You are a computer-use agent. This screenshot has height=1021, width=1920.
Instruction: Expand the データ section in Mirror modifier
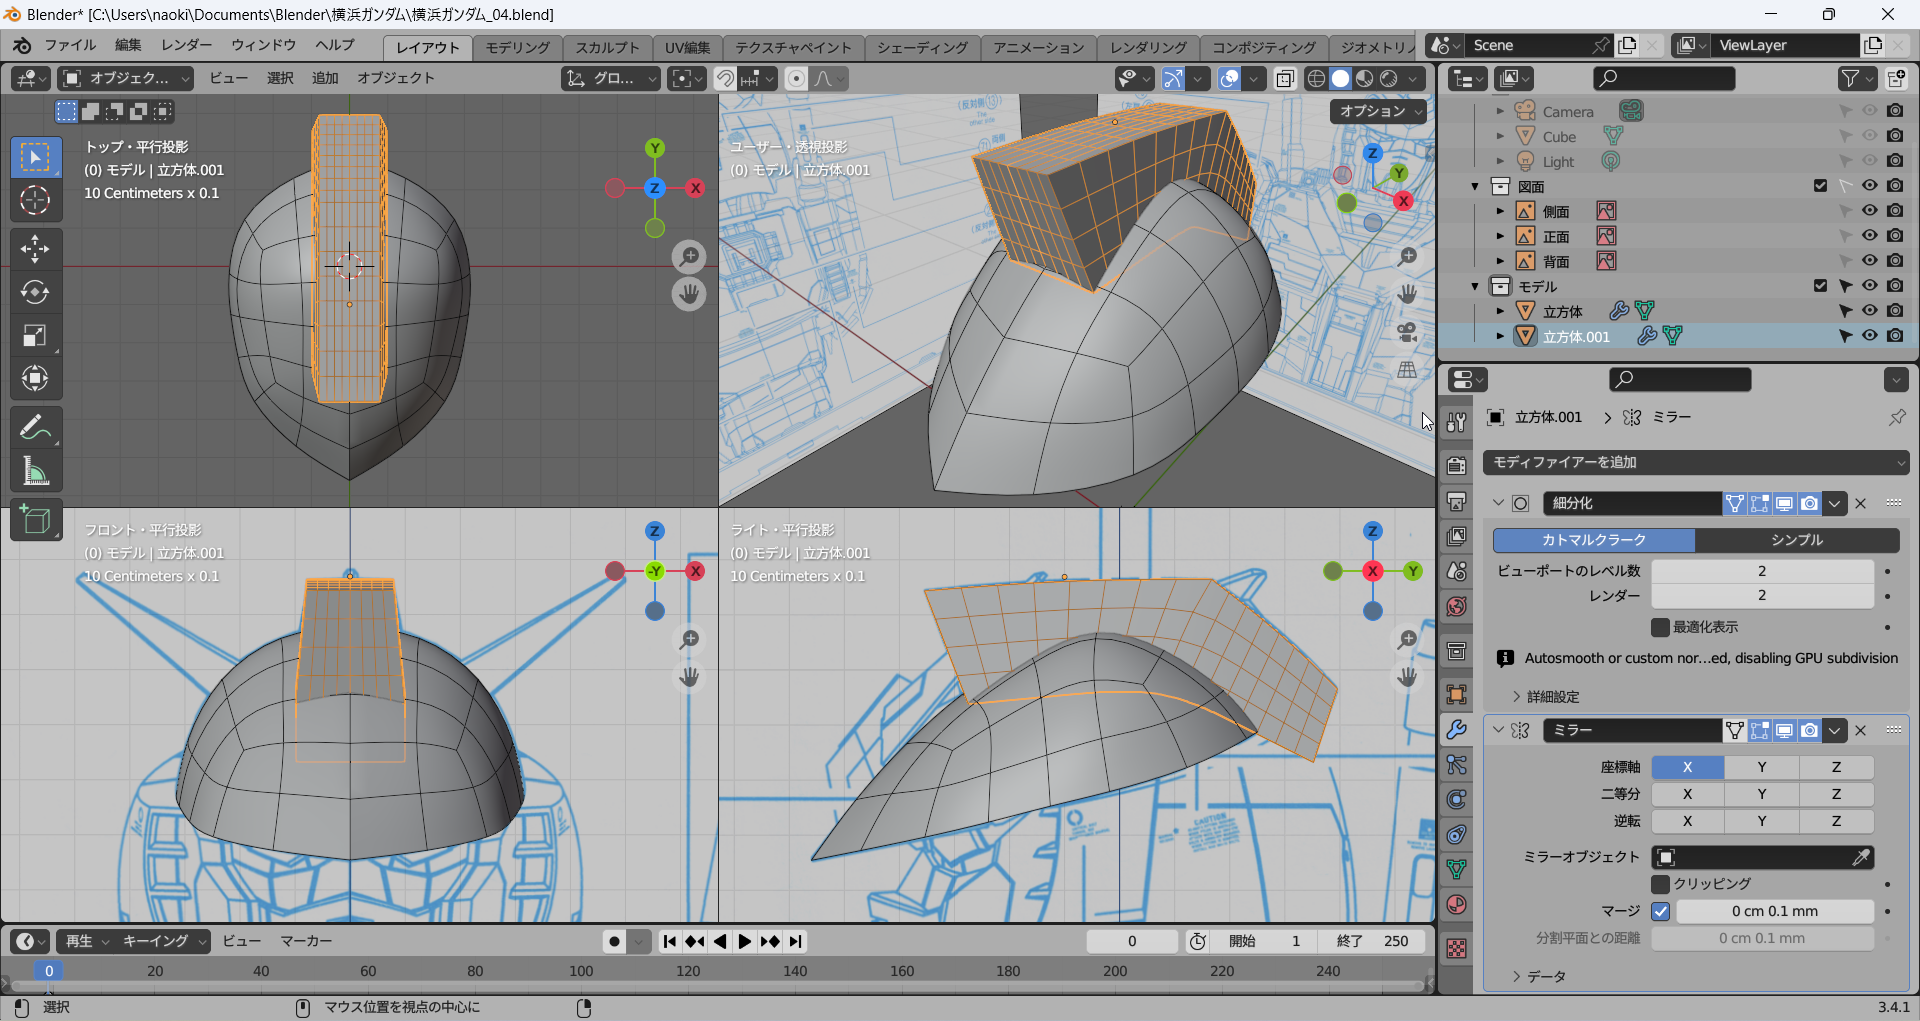coord(1545,976)
